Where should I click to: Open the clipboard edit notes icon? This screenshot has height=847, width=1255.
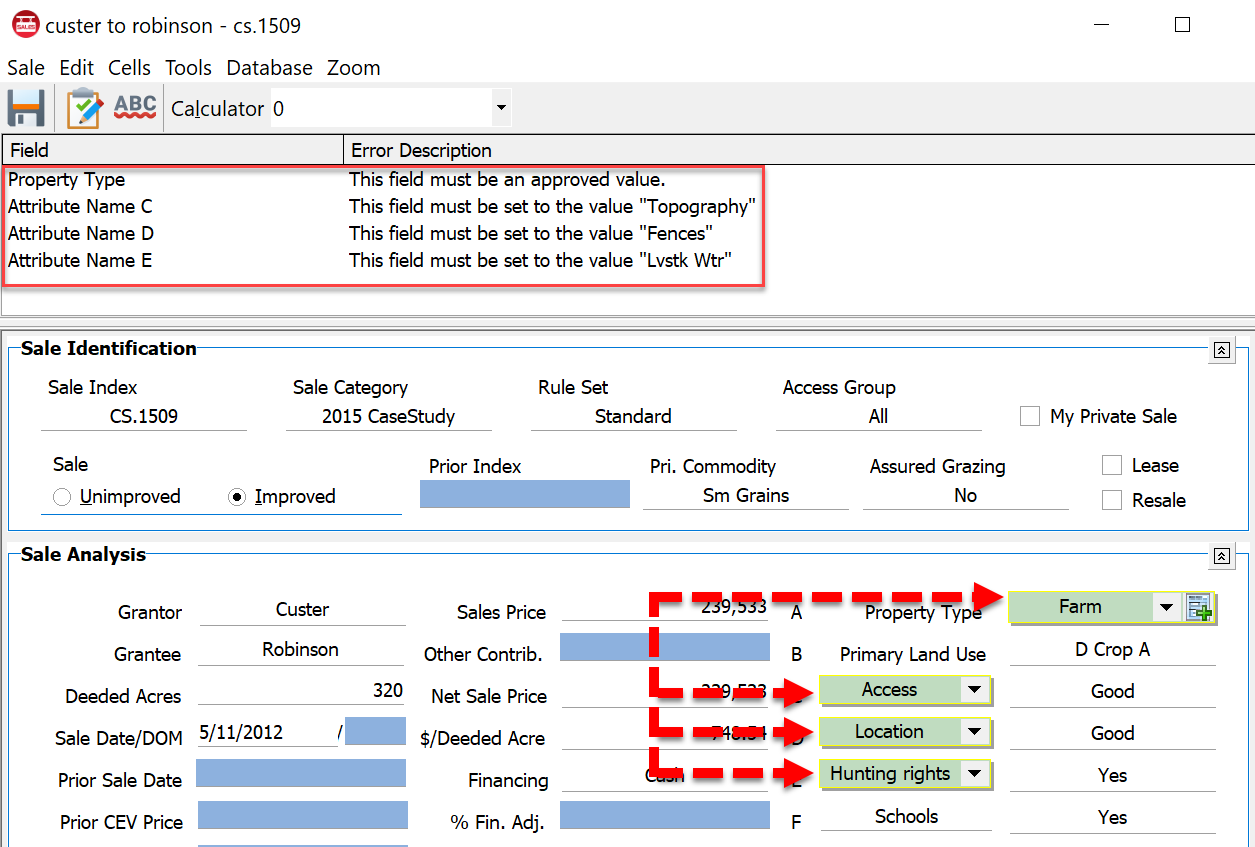[x=84, y=107]
